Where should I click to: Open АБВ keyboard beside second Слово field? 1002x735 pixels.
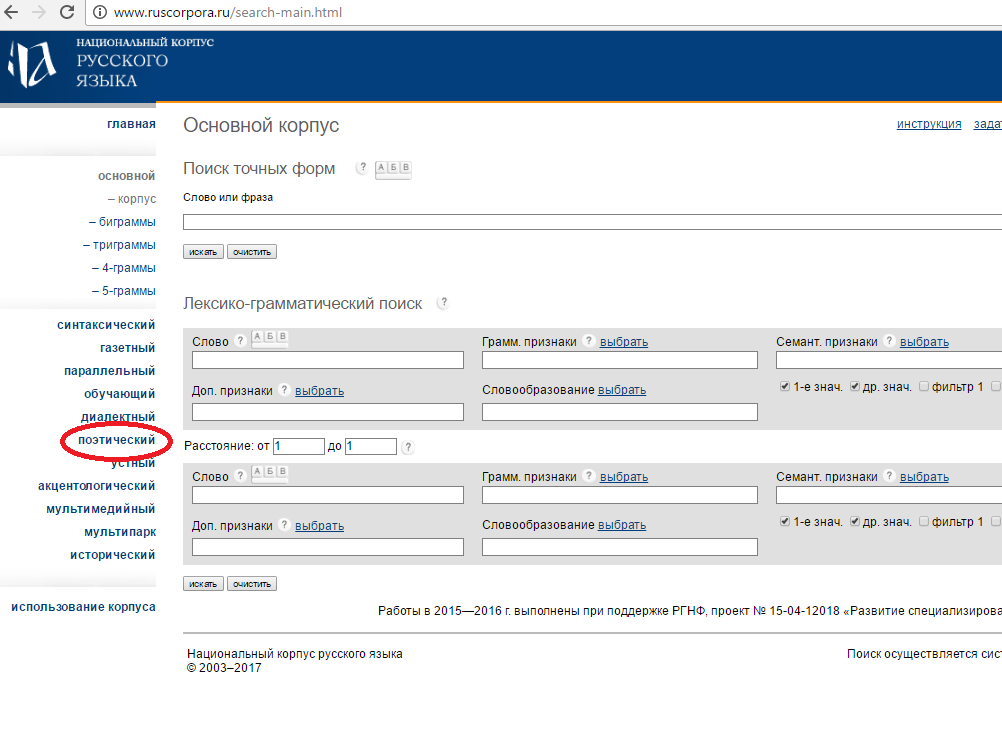270,473
